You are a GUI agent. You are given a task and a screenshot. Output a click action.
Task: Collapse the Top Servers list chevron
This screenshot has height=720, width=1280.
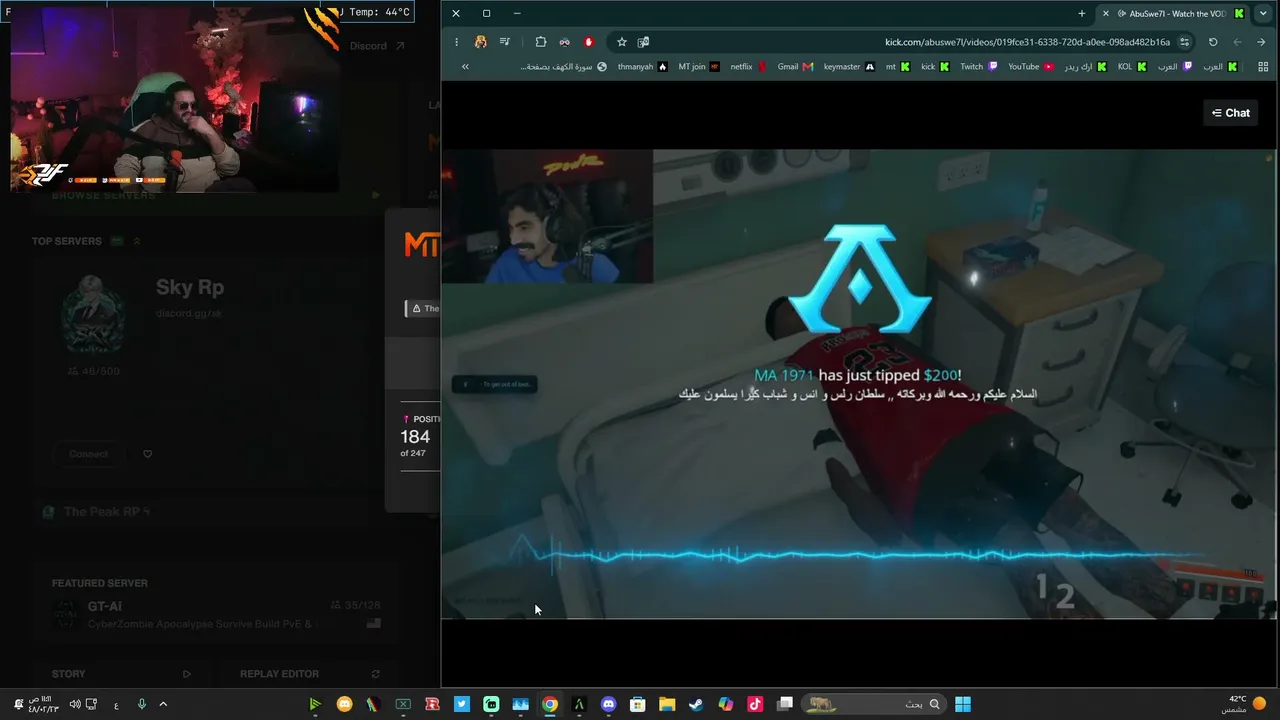coord(137,241)
